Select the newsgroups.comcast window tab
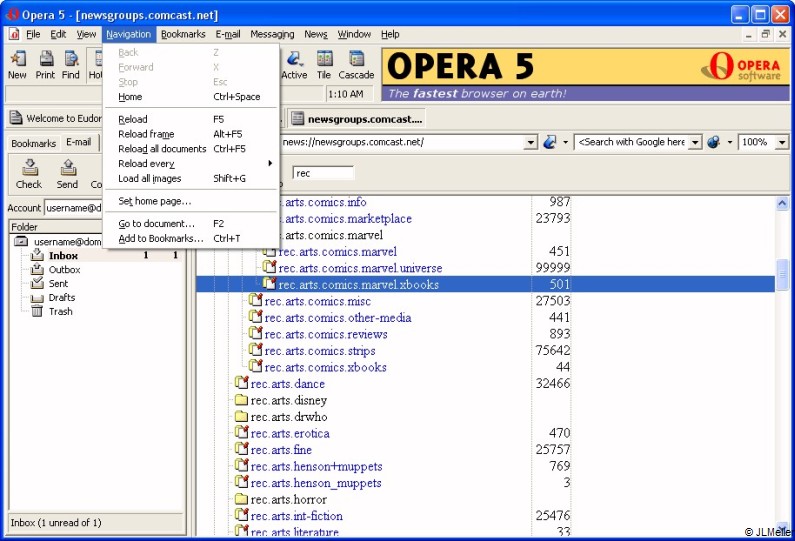The width and height of the screenshot is (795, 541). tap(357, 119)
